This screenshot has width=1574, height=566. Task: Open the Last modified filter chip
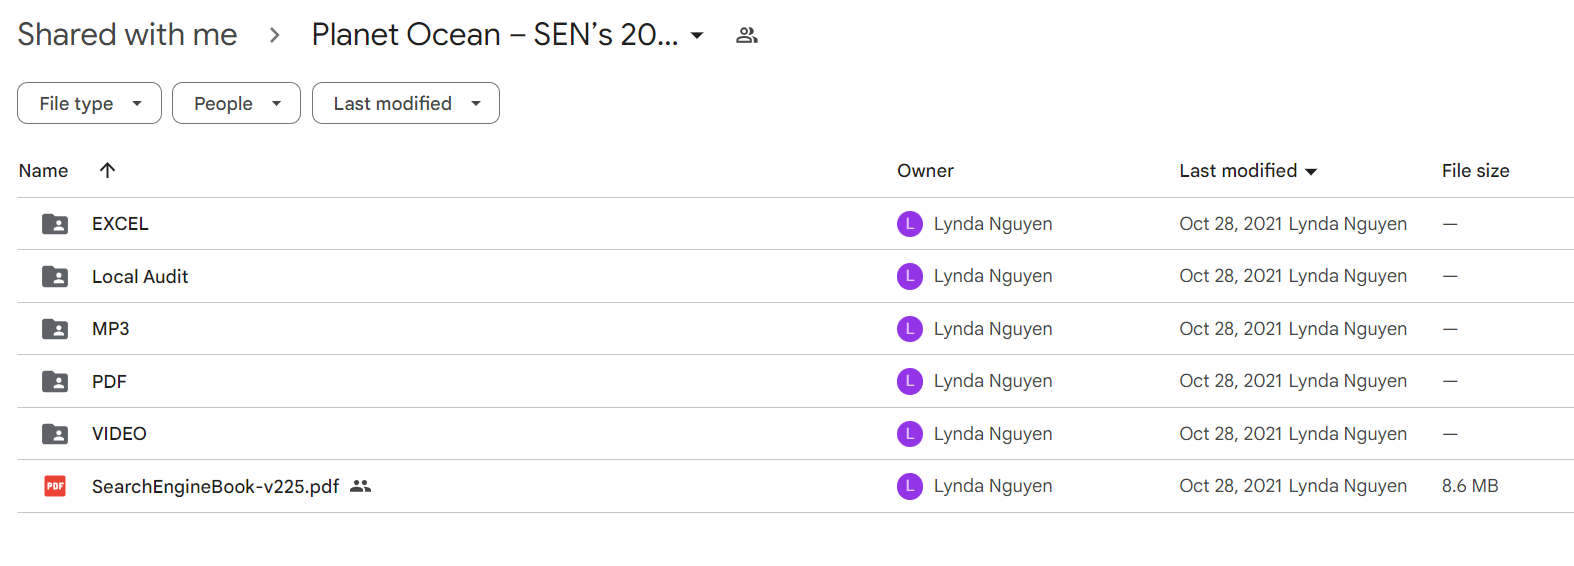pos(405,103)
